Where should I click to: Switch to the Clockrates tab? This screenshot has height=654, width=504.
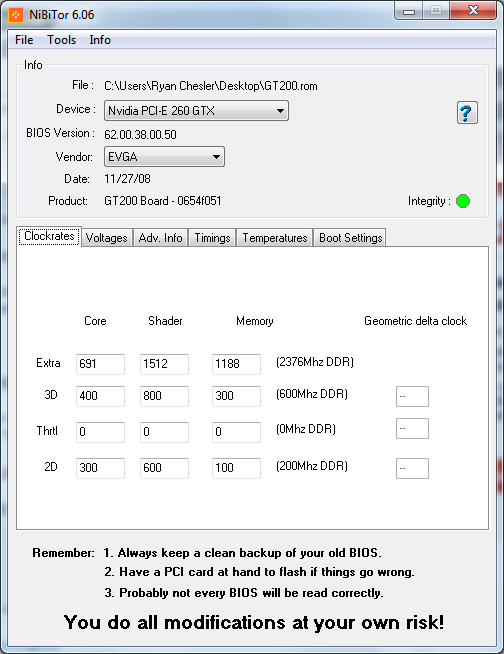49,236
